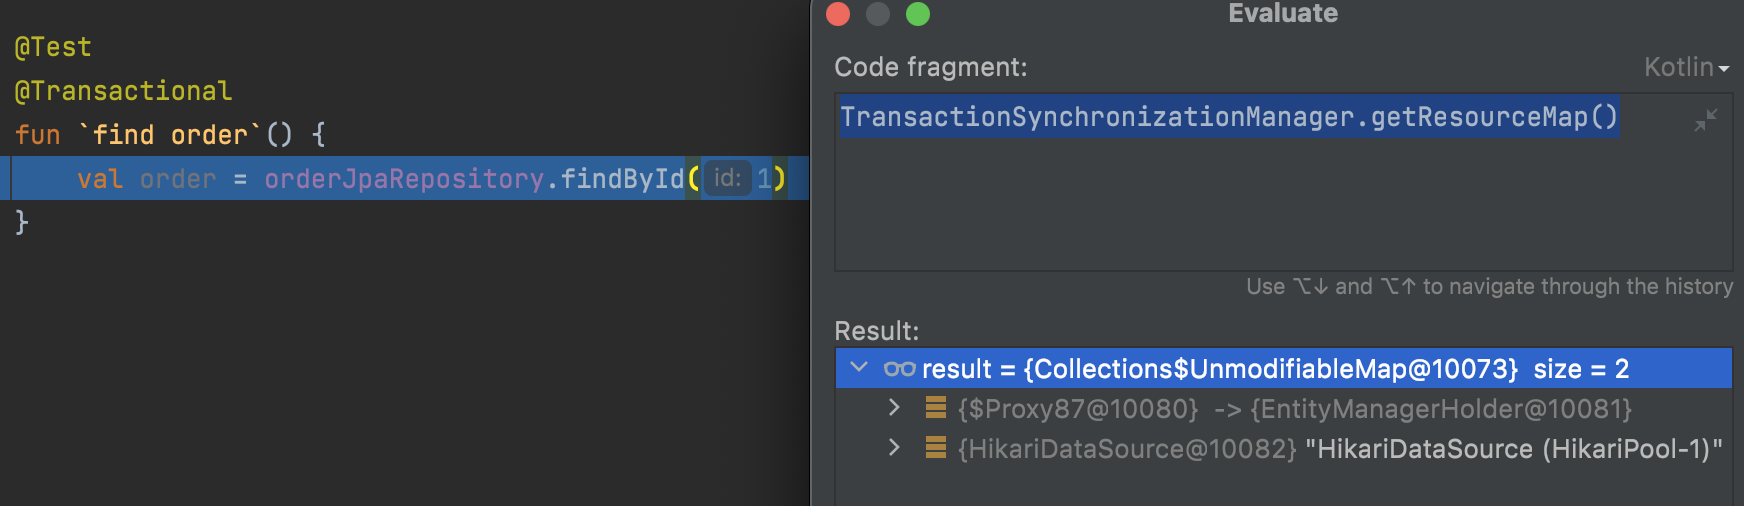Screen dimensions: 1744x506
Task: Click the @Transactional annotation
Action: click(x=123, y=91)
